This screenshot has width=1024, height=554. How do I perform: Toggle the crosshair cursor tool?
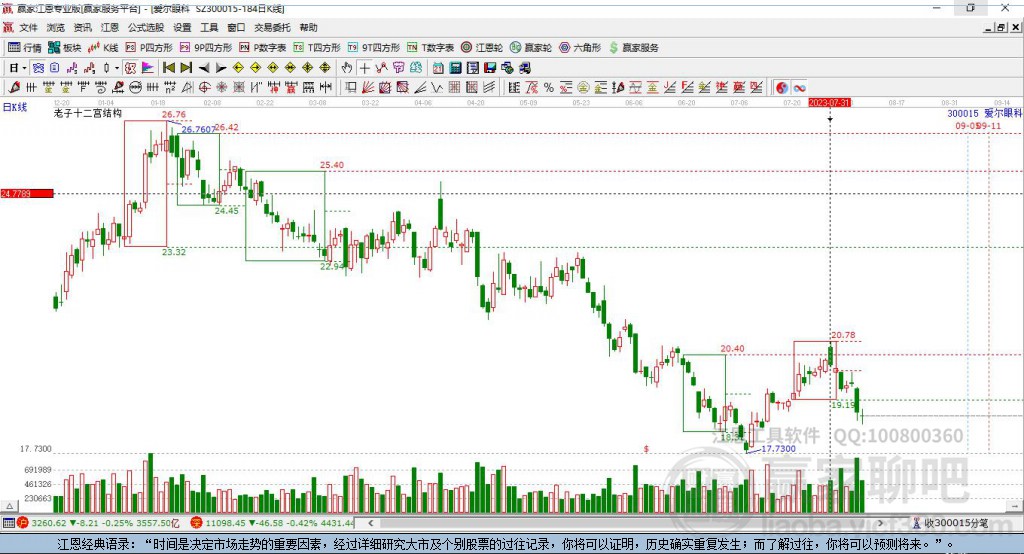[x=364, y=68]
